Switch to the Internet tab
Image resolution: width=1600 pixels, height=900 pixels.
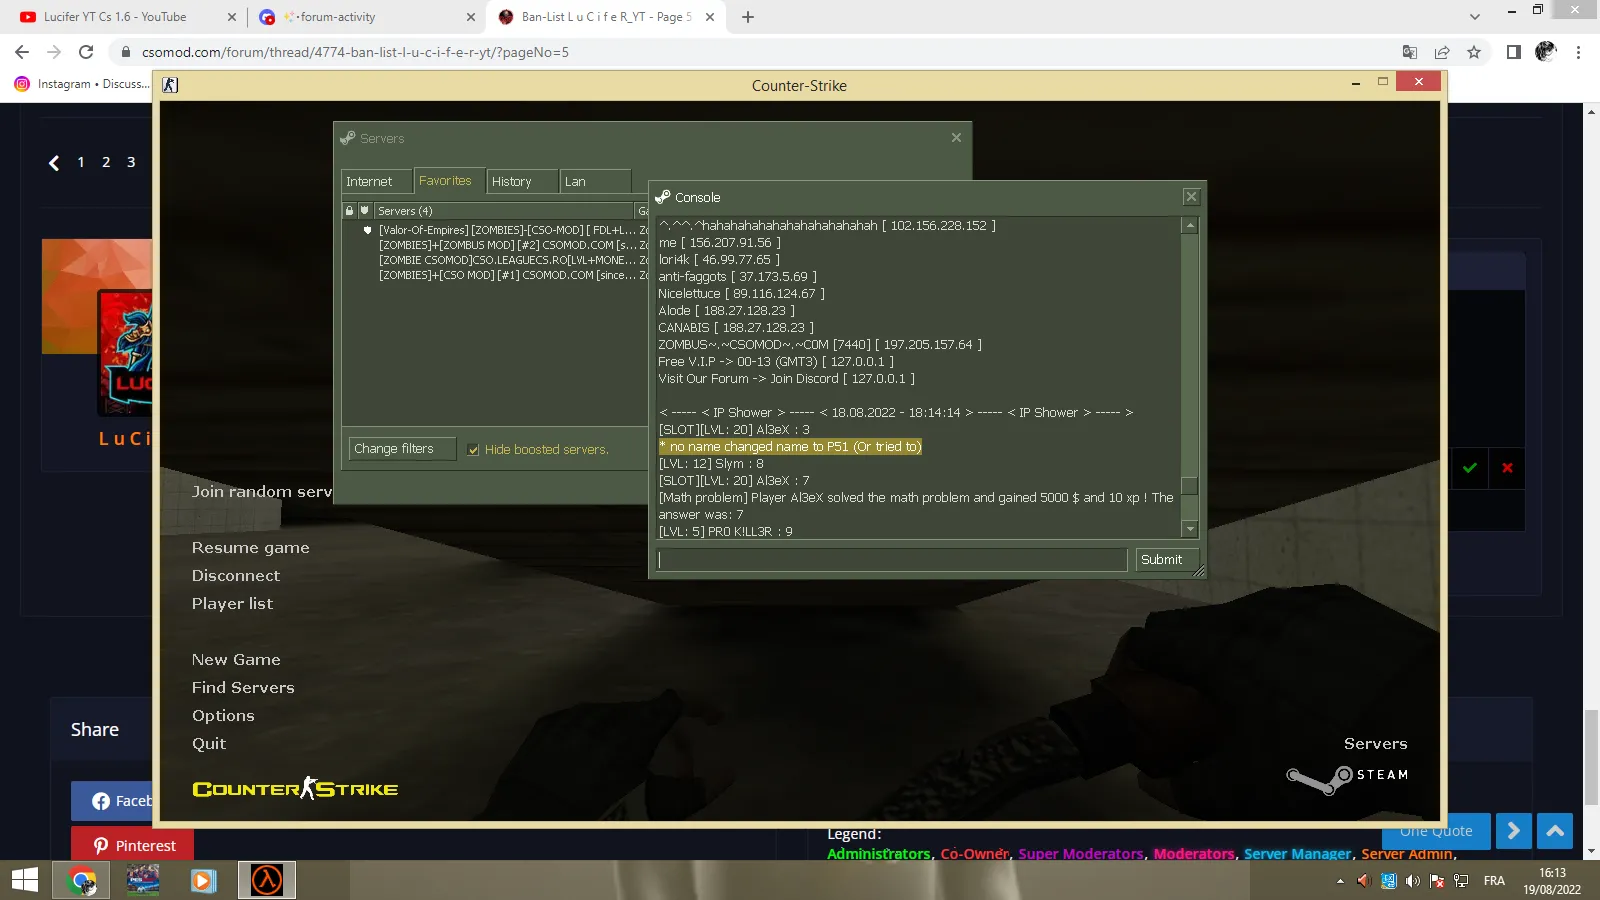(376, 181)
